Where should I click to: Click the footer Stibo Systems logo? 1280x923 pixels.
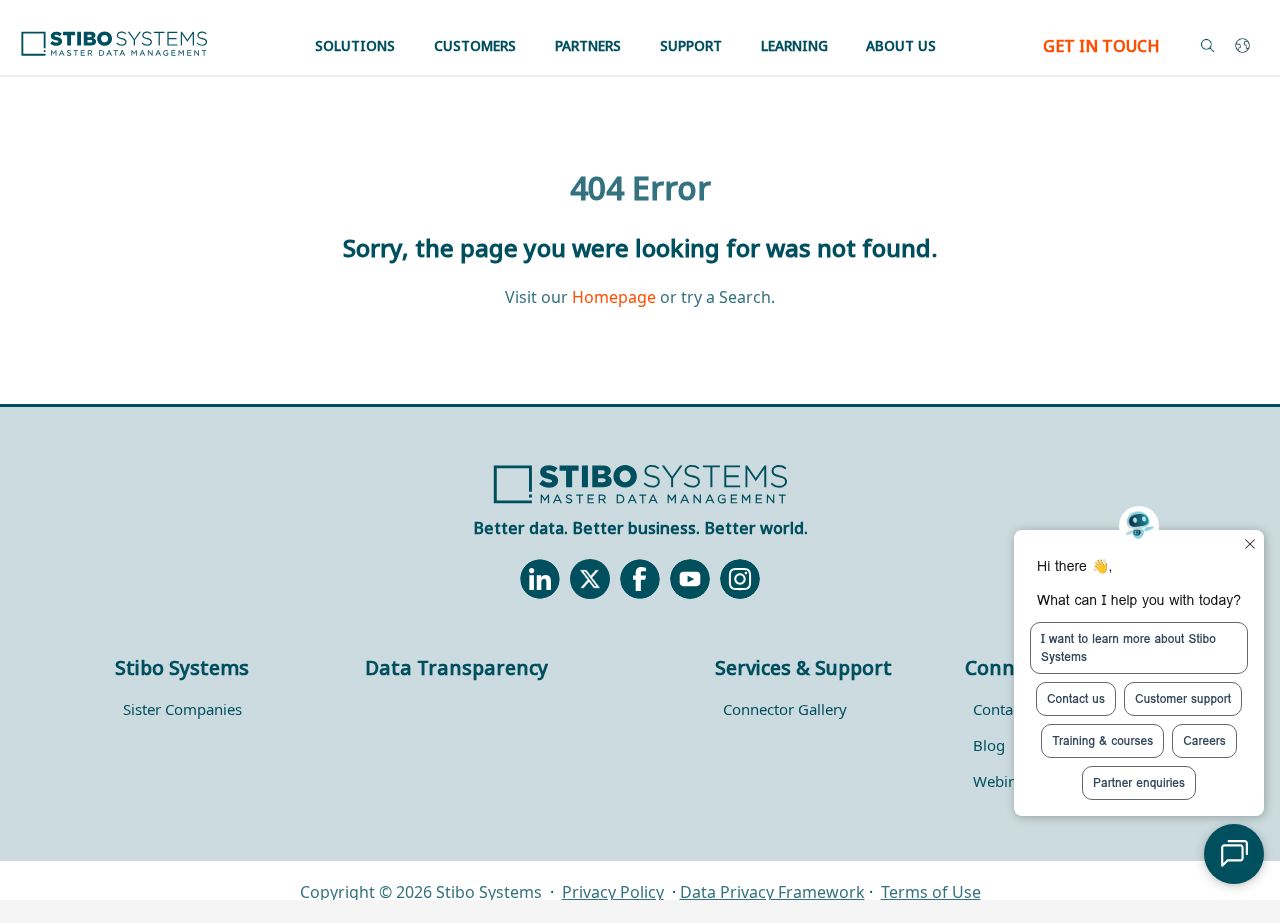pos(640,484)
